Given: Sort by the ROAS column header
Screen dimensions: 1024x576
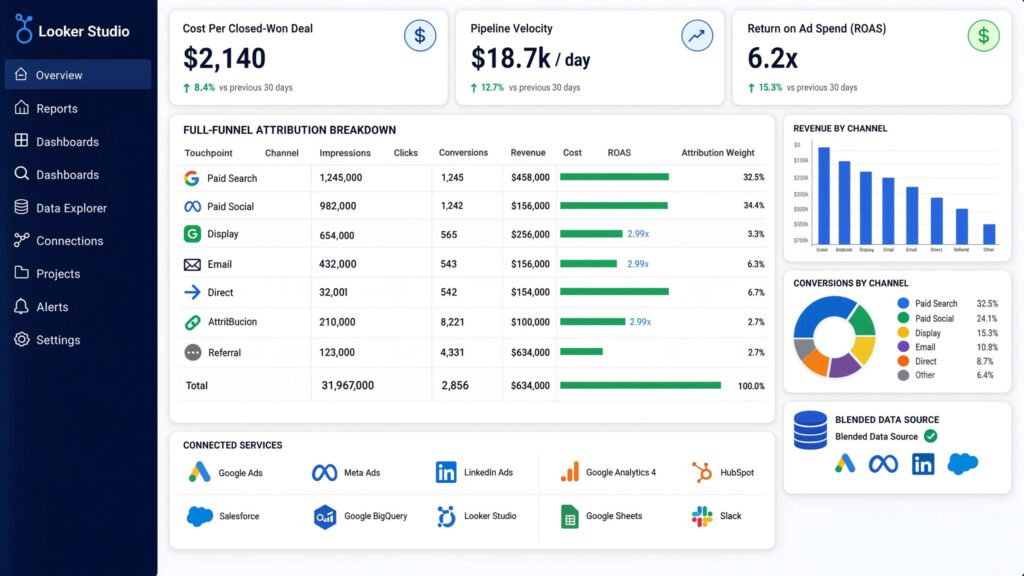Looking at the screenshot, I should pos(619,153).
